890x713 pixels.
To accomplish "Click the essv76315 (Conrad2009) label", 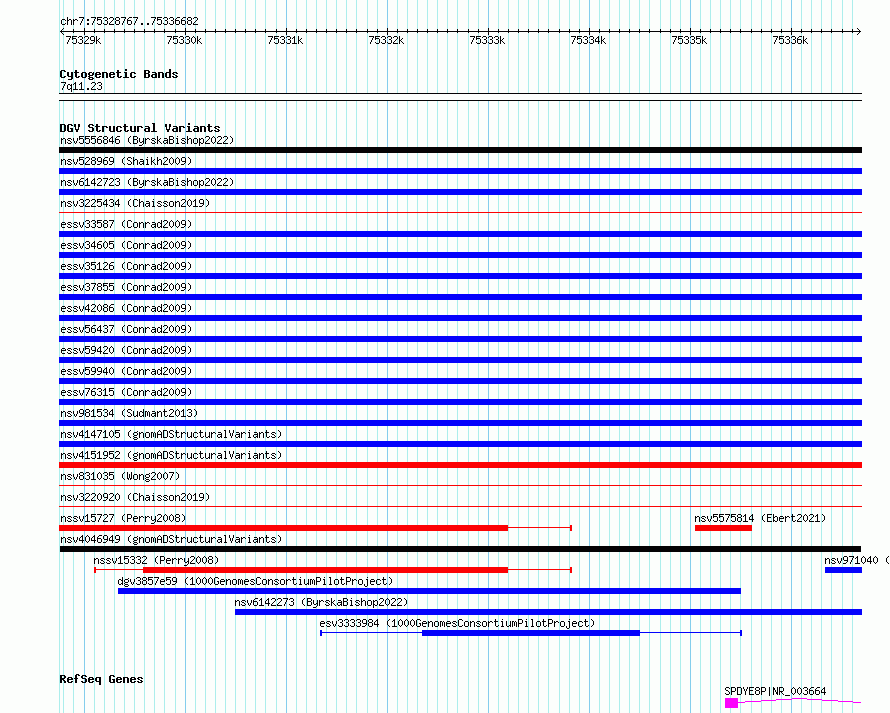I will coord(126,392).
